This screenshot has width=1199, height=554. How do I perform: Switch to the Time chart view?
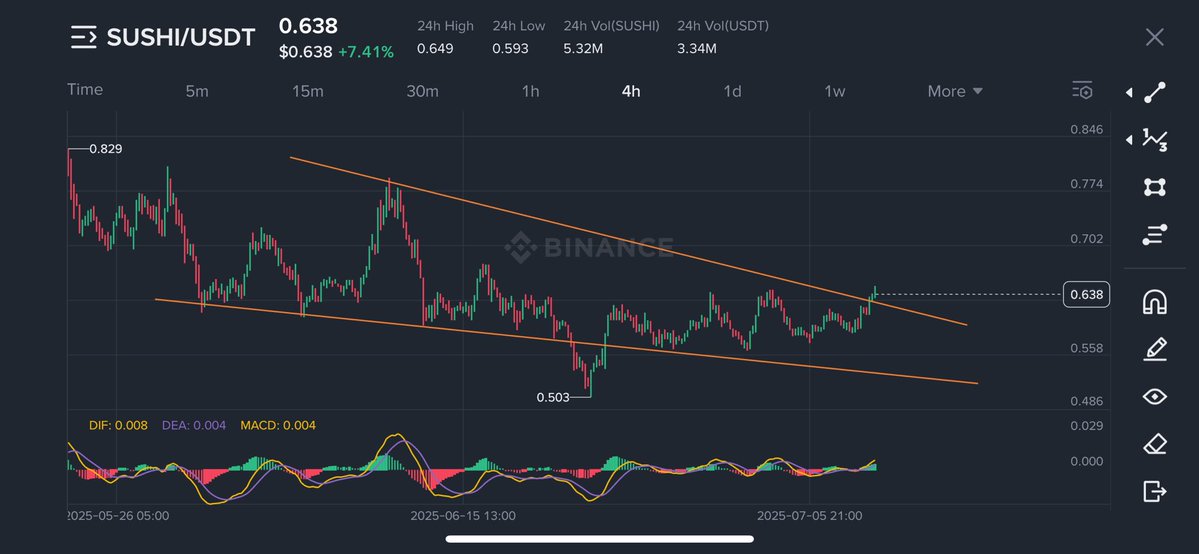pos(85,90)
